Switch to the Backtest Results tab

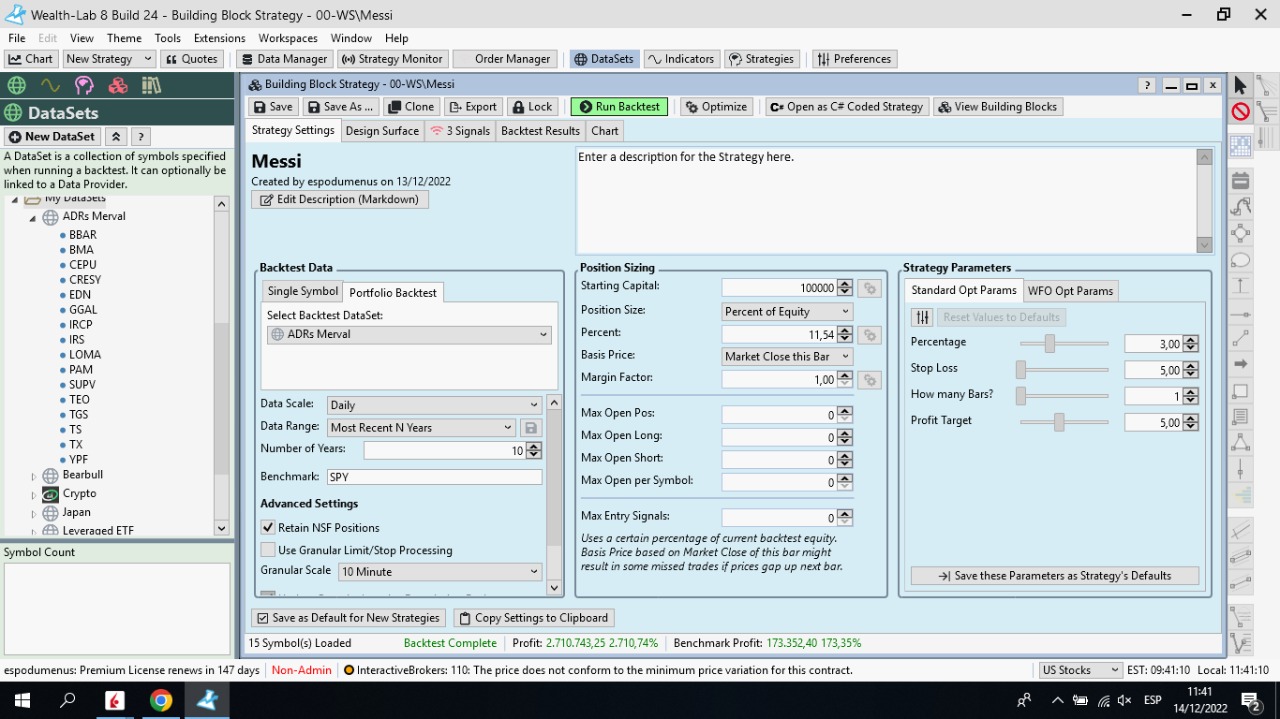pos(540,131)
